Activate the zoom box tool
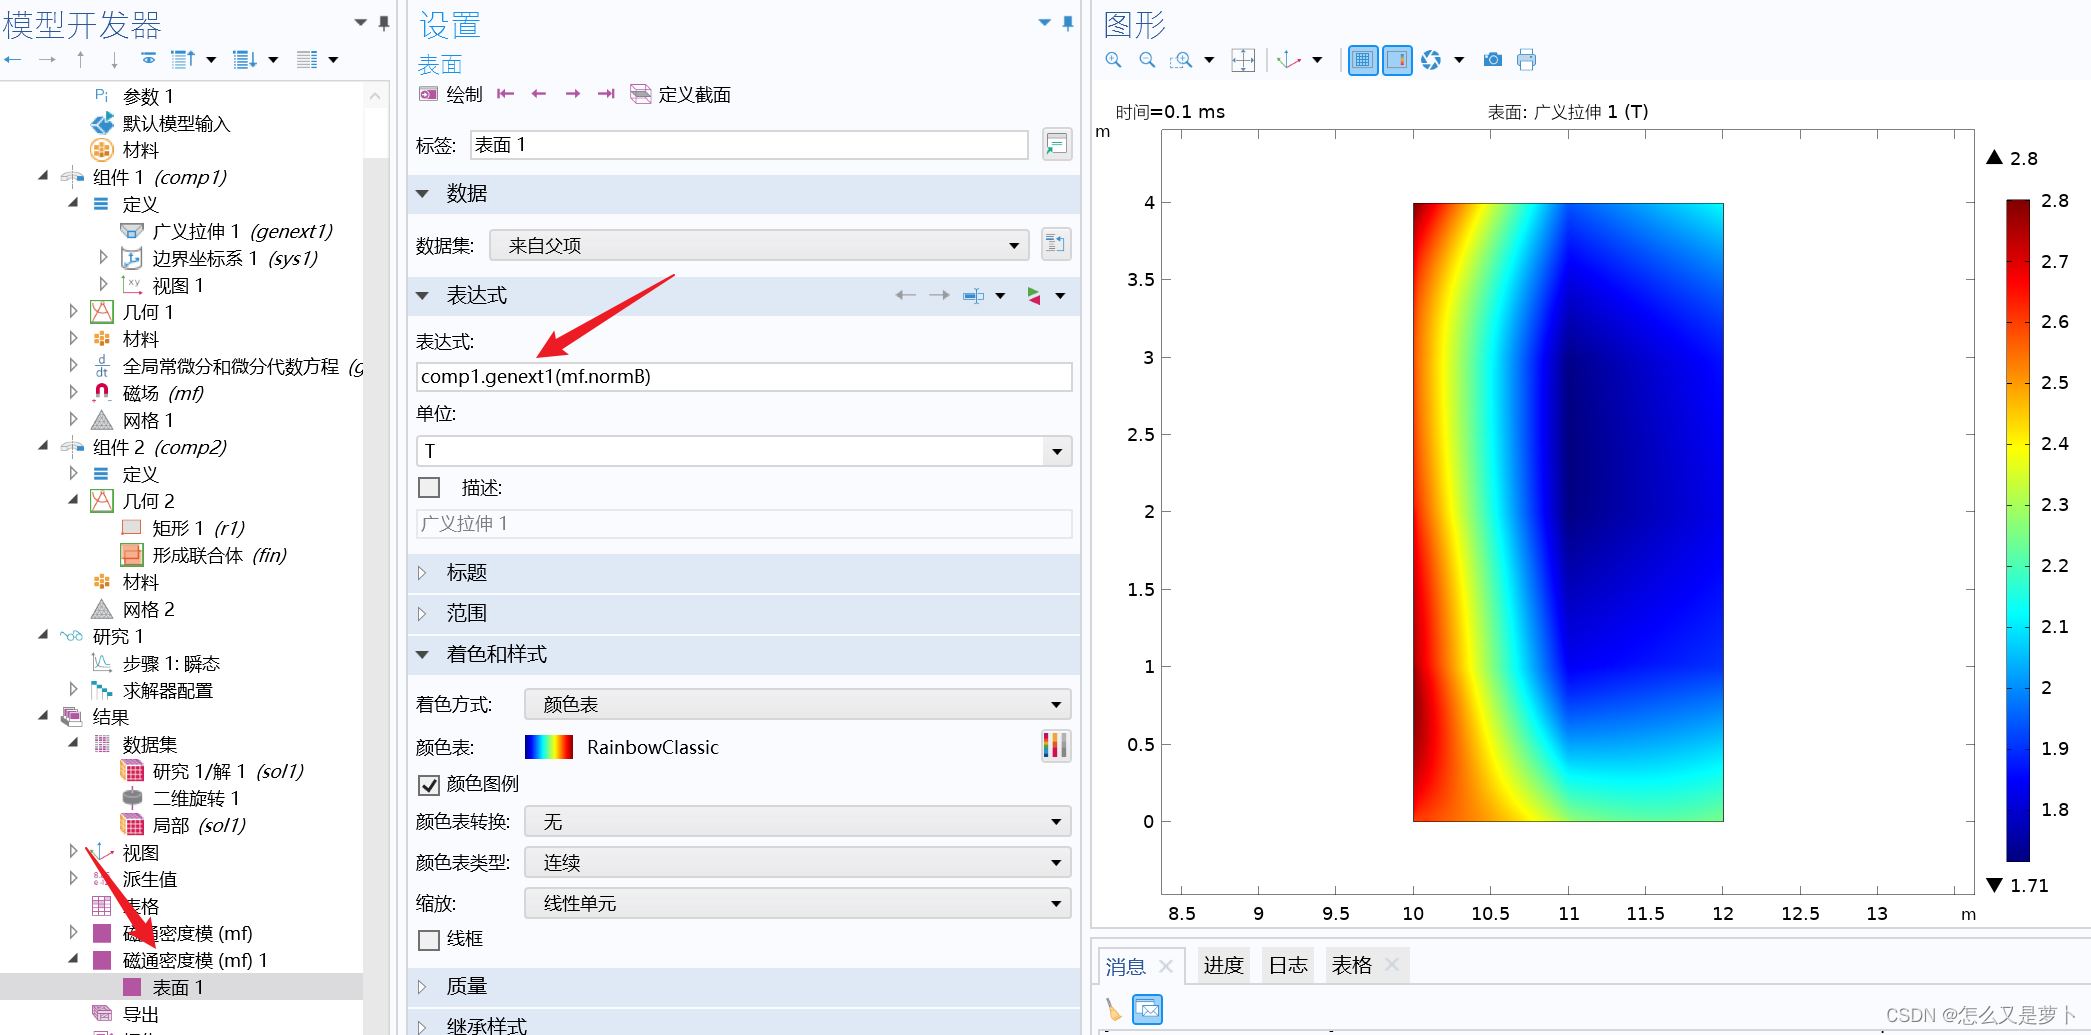This screenshot has width=2091, height=1035. click(1181, 60)
